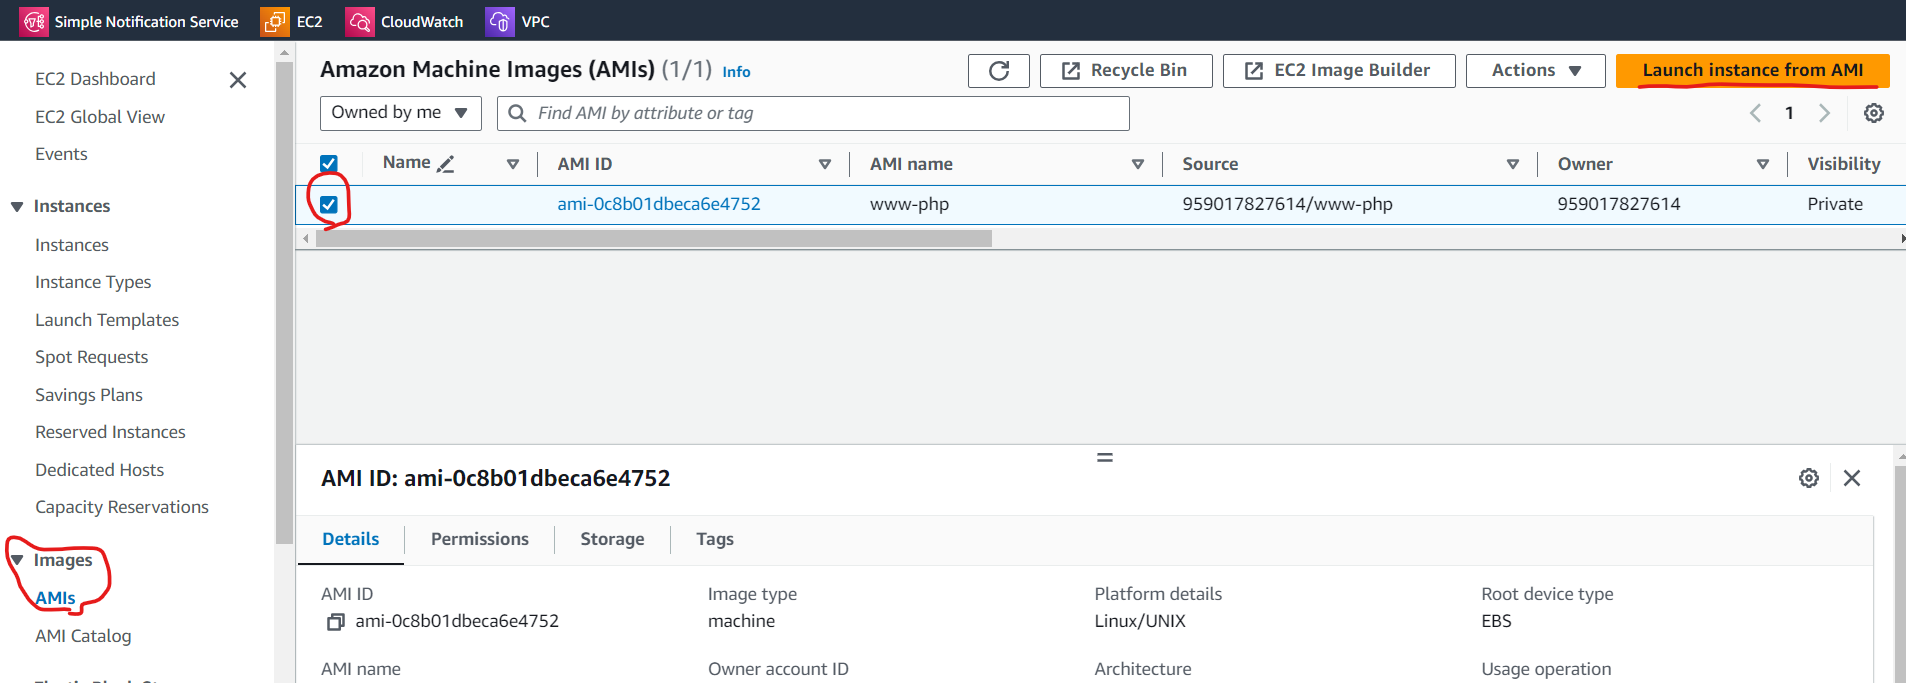
Task: Sort by the Source column arrow
Action: [1513, 164]
